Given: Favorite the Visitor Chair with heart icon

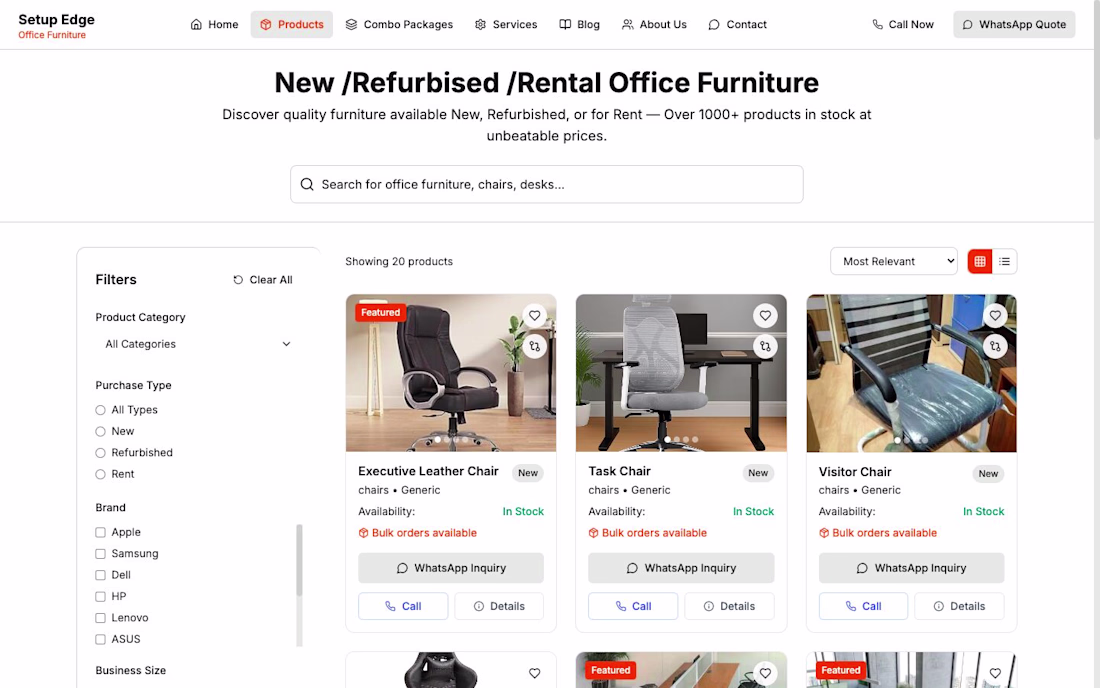Looking at the screenshot, I should [x=995, y=316].
